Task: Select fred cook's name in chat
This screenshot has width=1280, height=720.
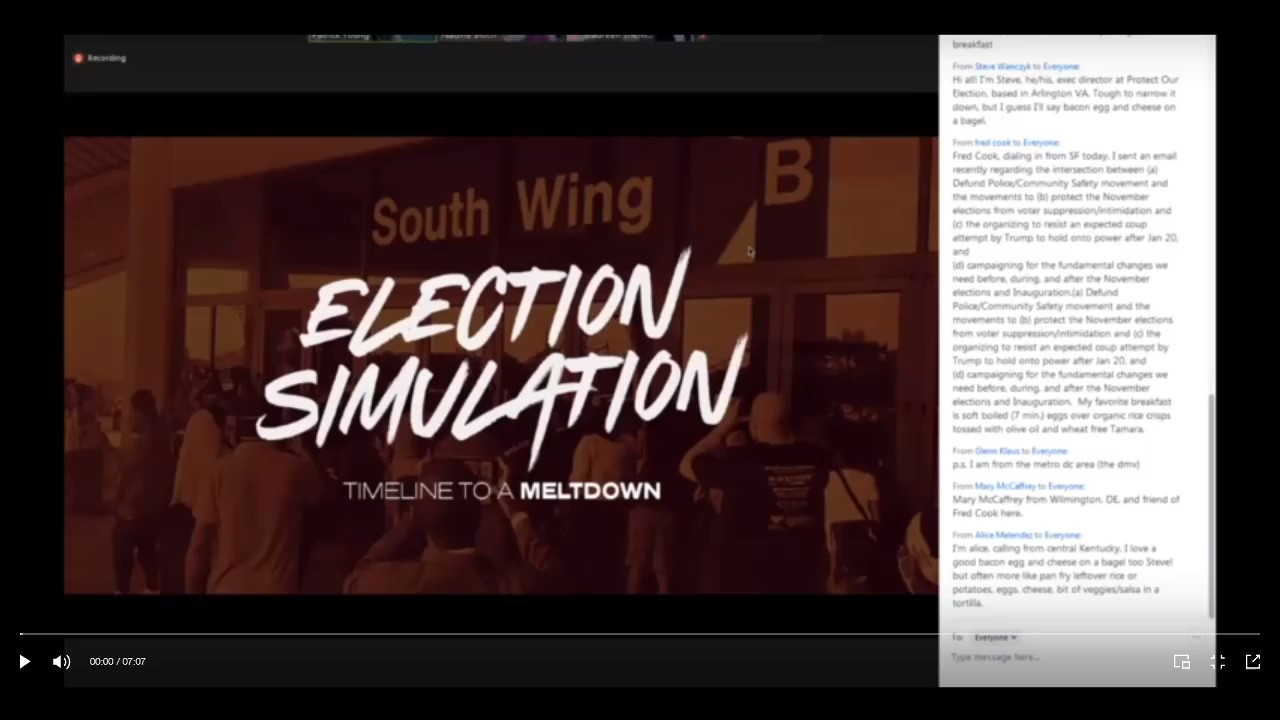Action: [x=993, y=143]
